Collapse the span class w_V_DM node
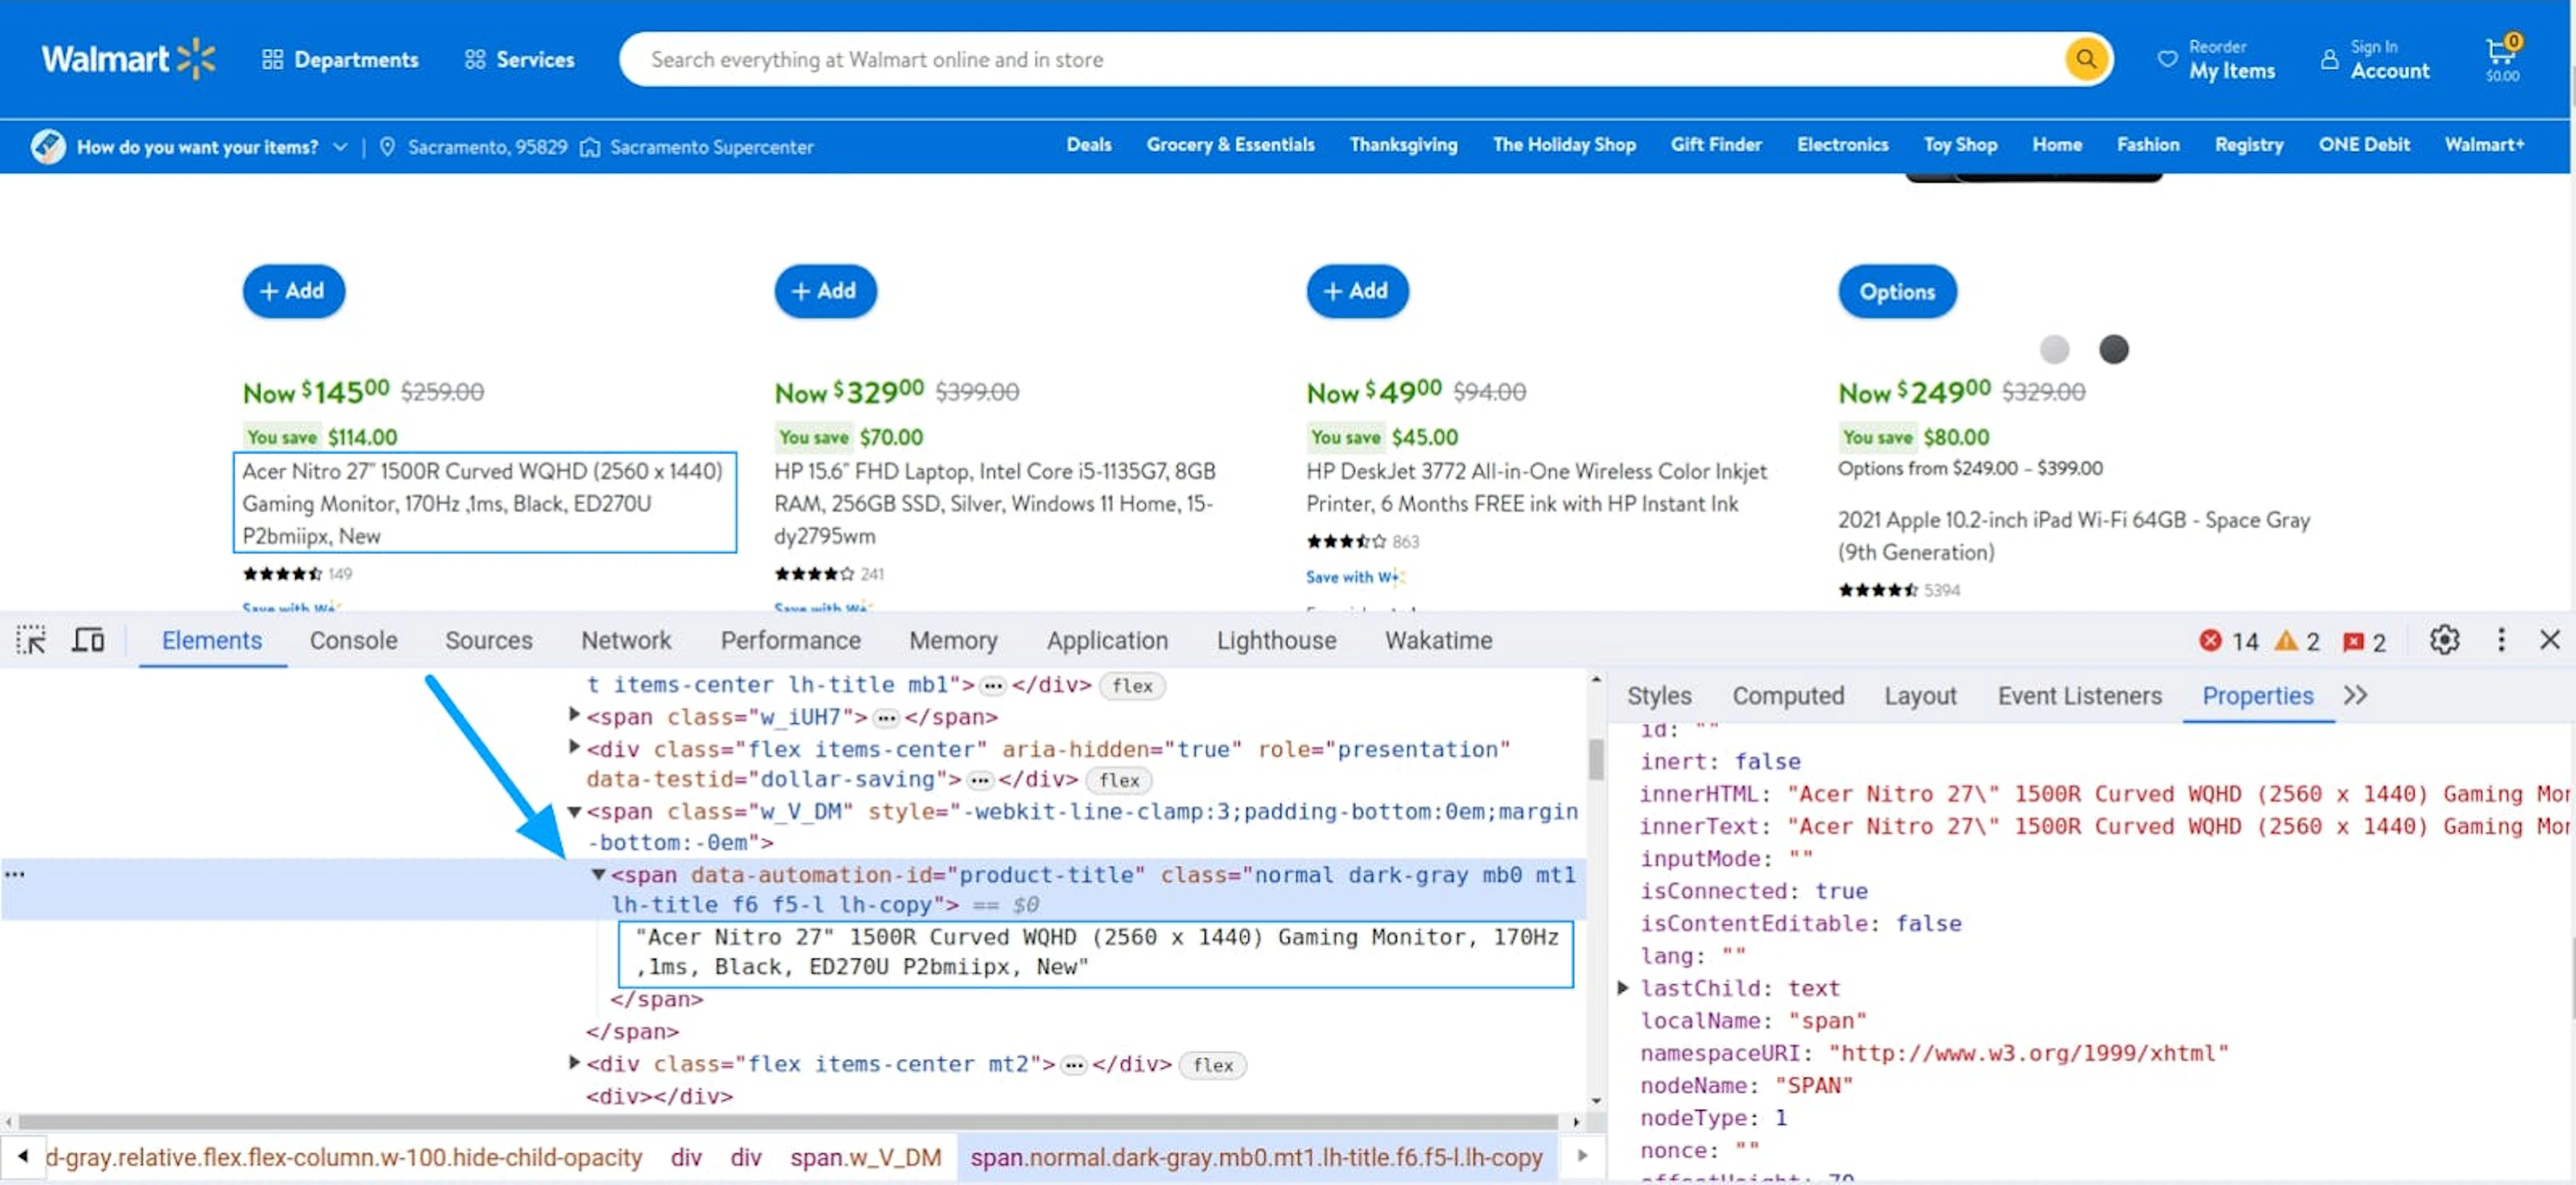Screen dimensions: 2576x1185 point(574,811)
